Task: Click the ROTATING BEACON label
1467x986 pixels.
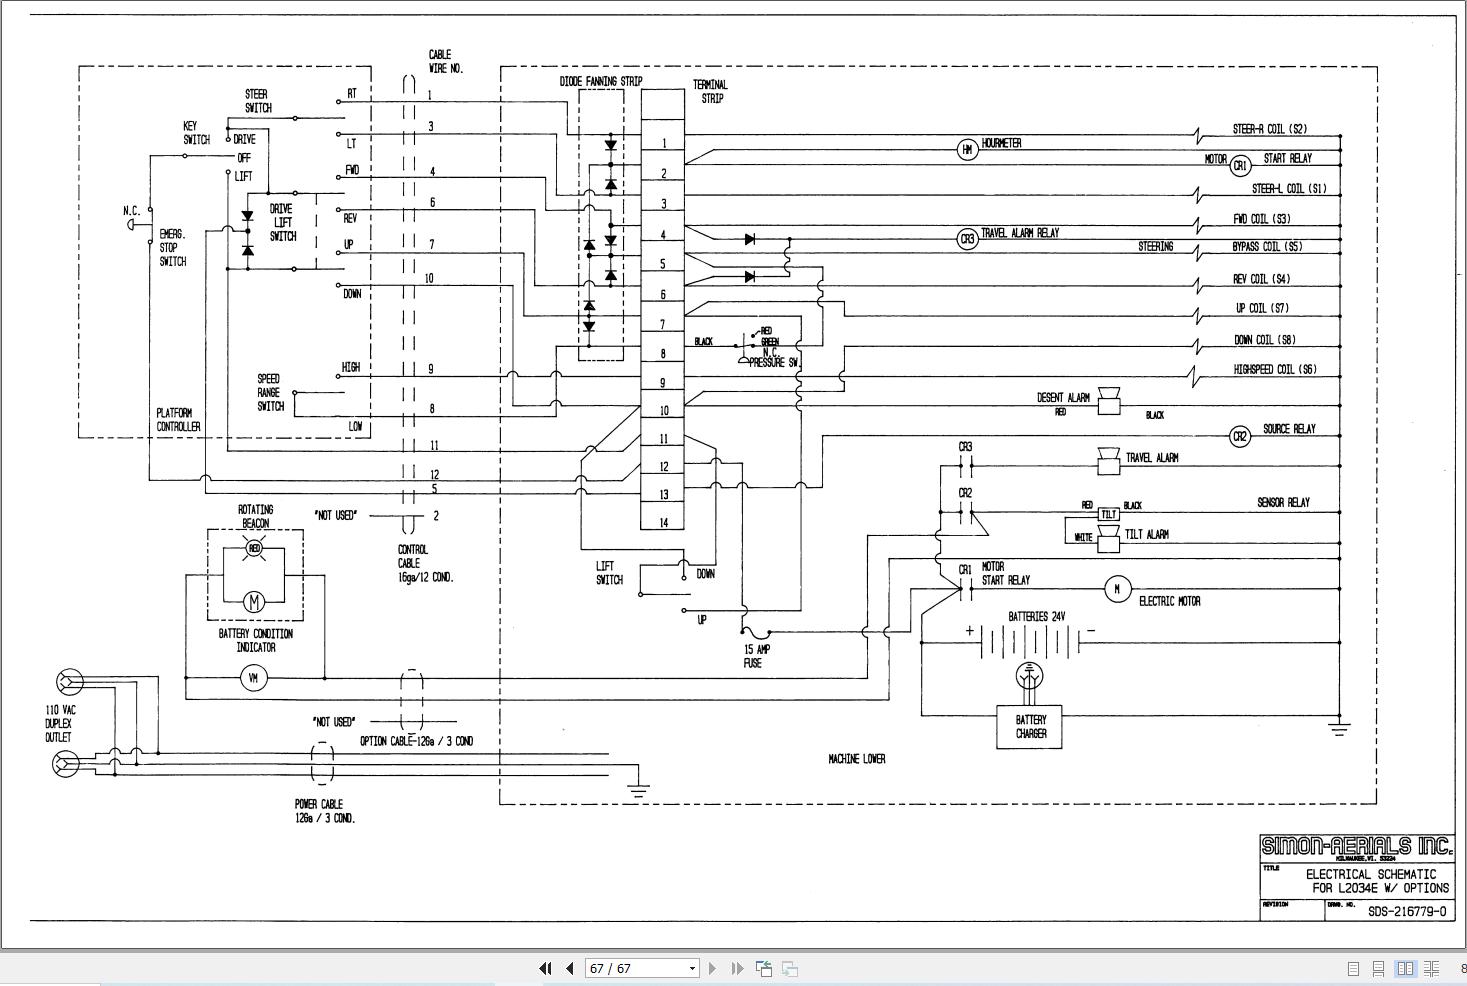Action: click(255, 516)
